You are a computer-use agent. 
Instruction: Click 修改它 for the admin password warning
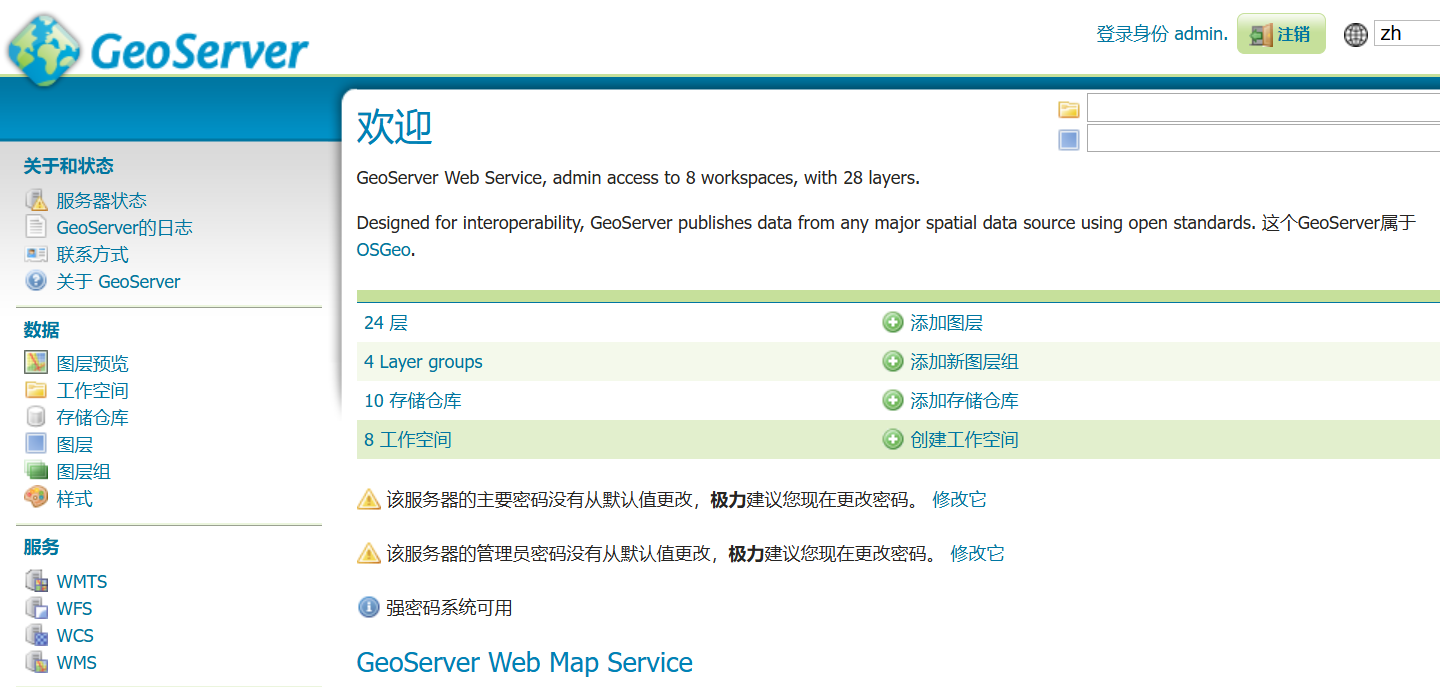pyautogui.click(x=977, y=553)
